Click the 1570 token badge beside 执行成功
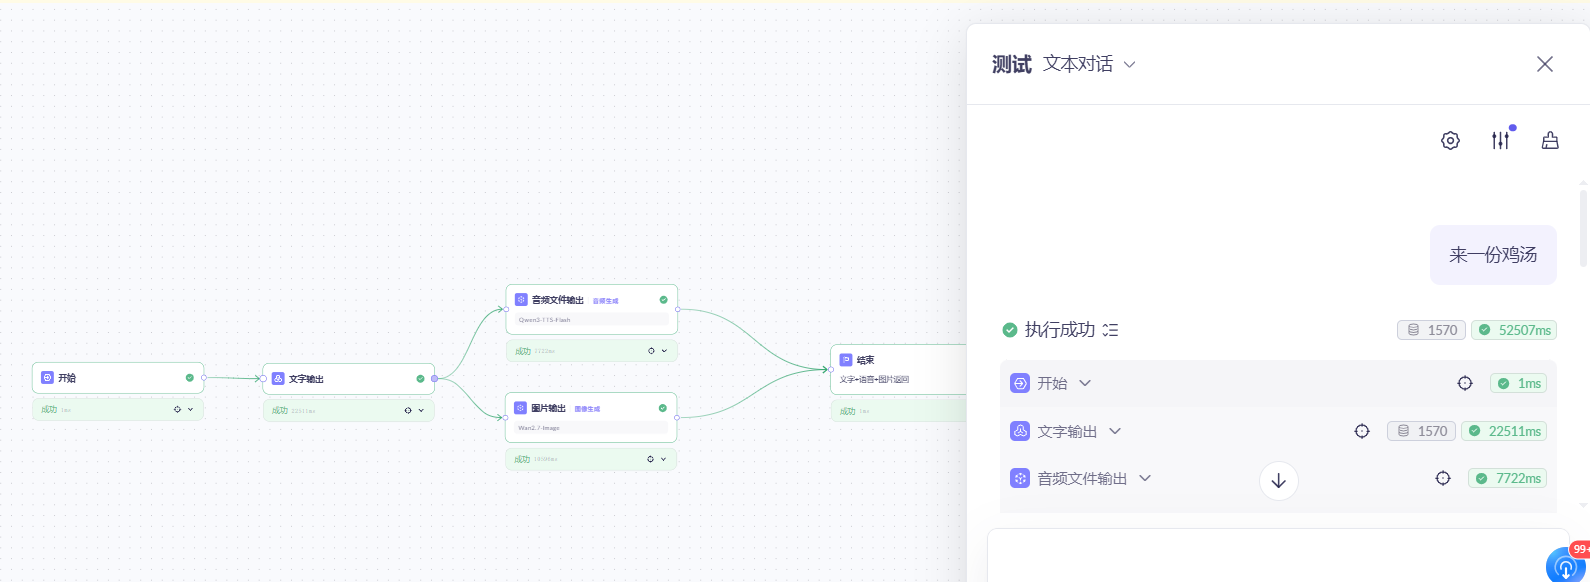 coord(1431,330)
